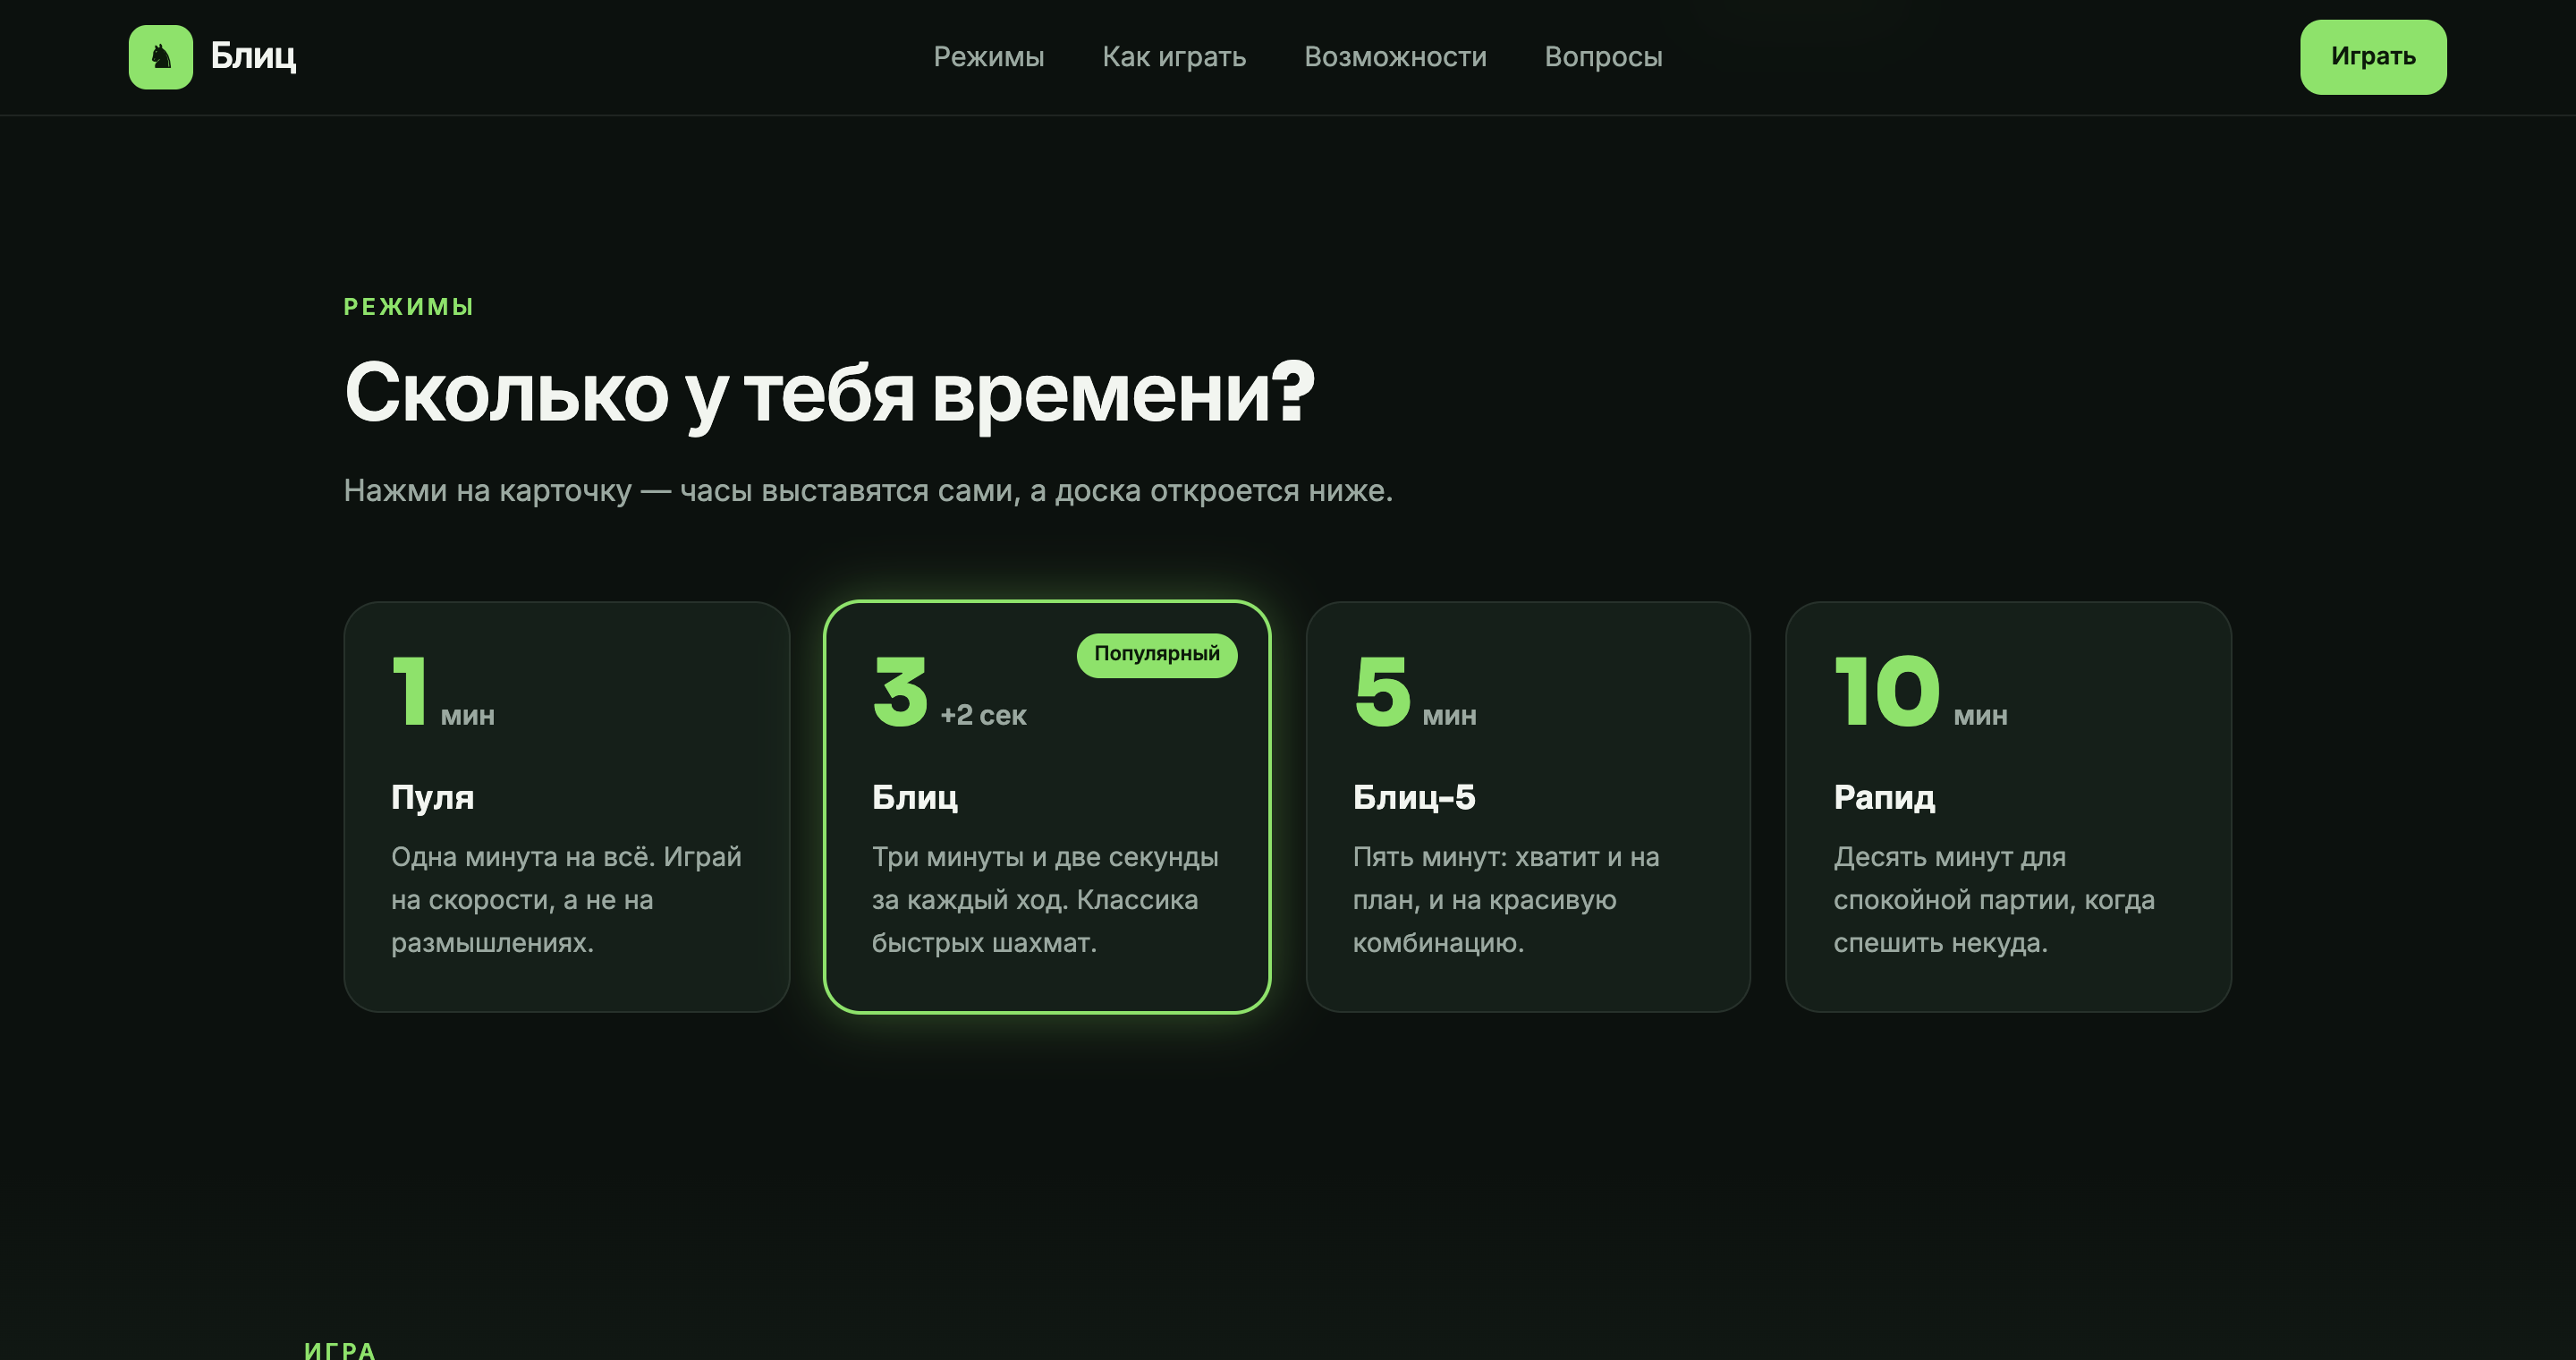This screenshot has height=1360, width=2576.
Task: Click the description «Одна минута на всё»
Action: click(523, 857)
